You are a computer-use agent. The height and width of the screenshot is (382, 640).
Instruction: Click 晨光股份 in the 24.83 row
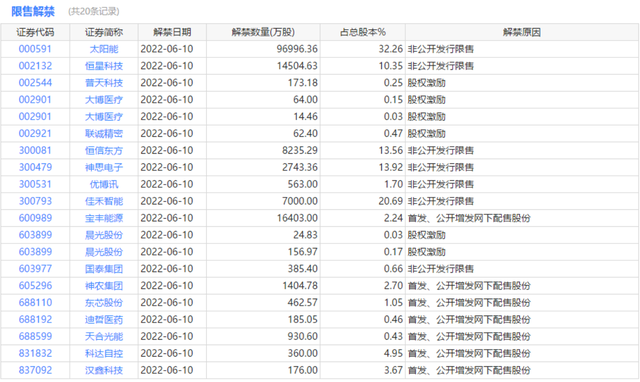104,235
